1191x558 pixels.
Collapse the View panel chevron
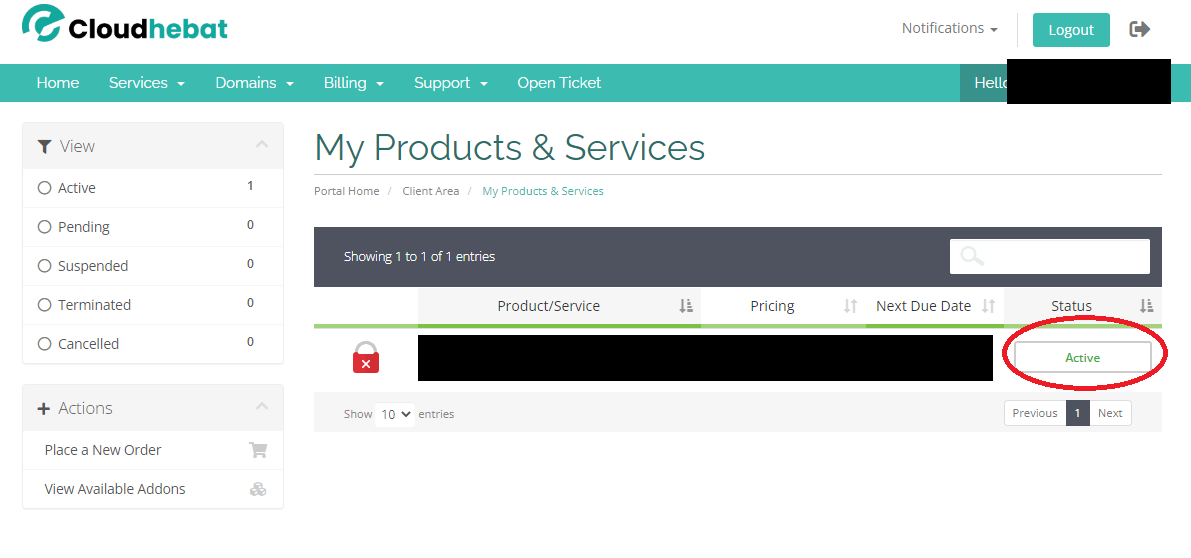click(262, 144)
